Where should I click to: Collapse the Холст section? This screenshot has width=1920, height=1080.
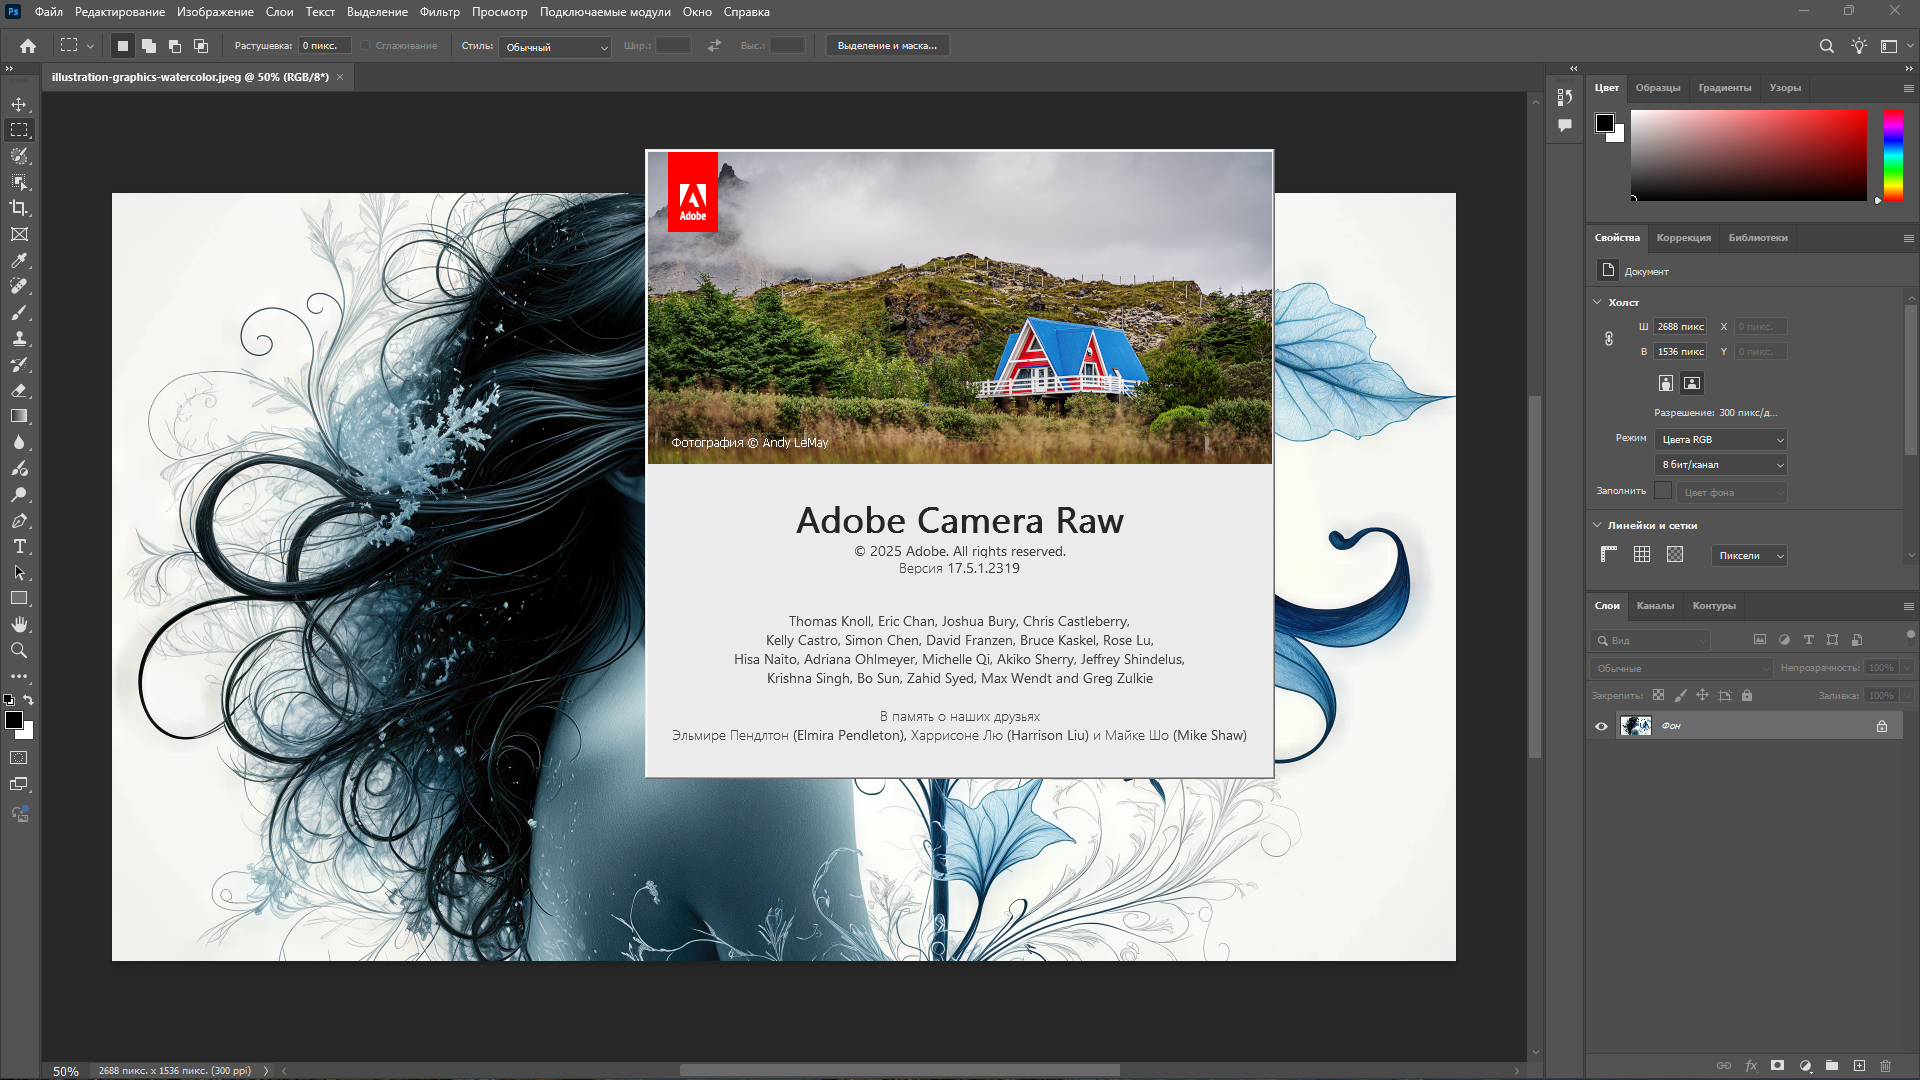click(1597, 302)
